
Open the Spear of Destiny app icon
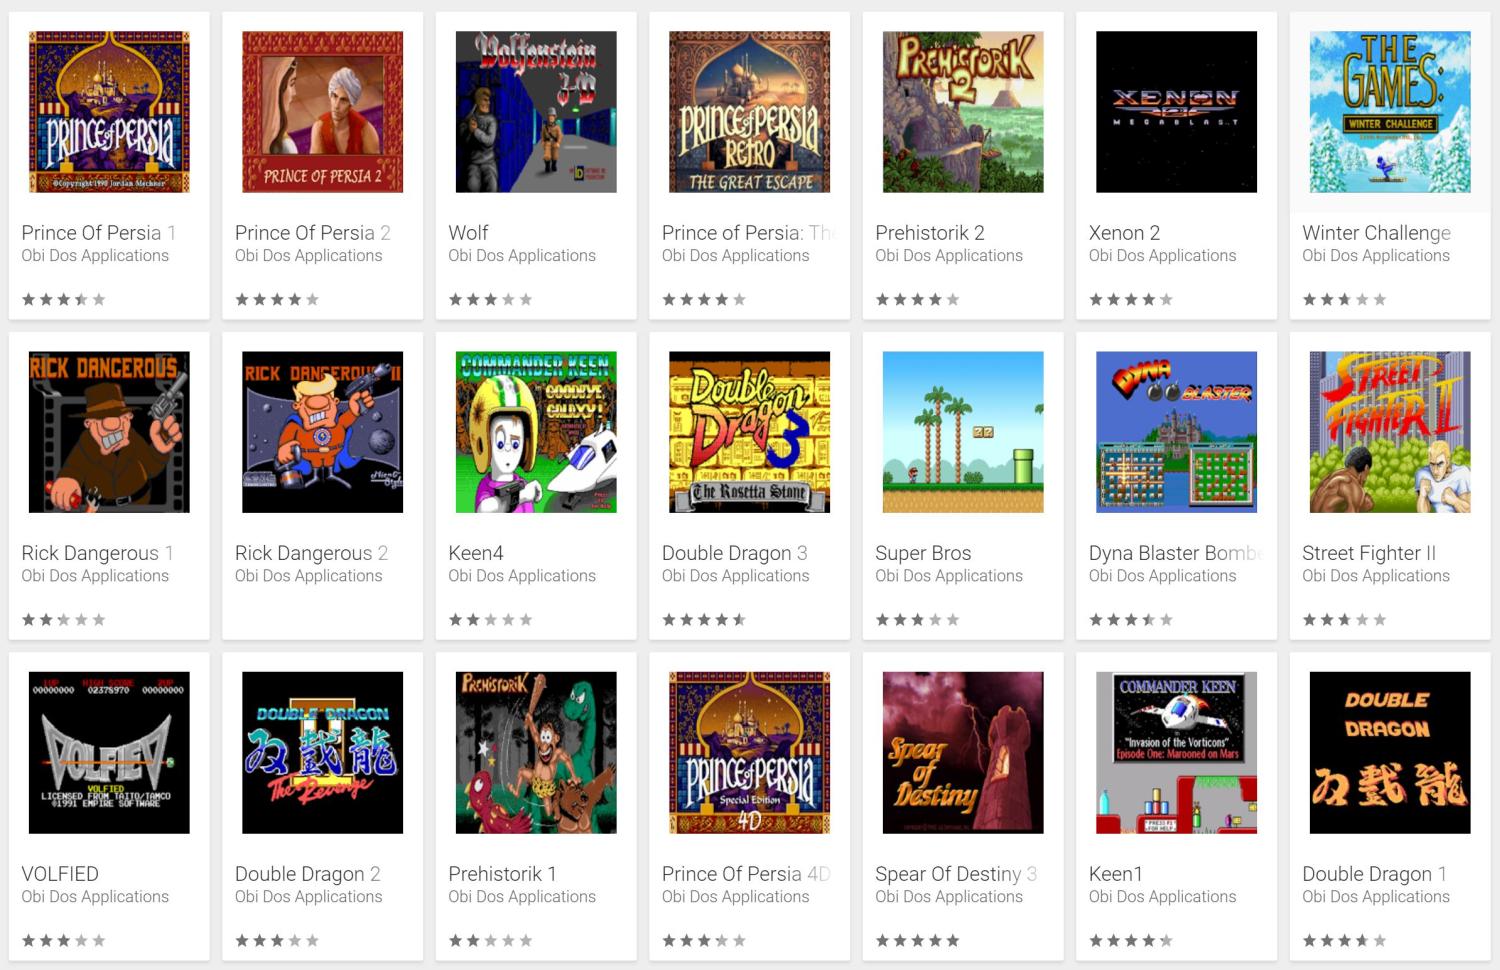[963, 753]
